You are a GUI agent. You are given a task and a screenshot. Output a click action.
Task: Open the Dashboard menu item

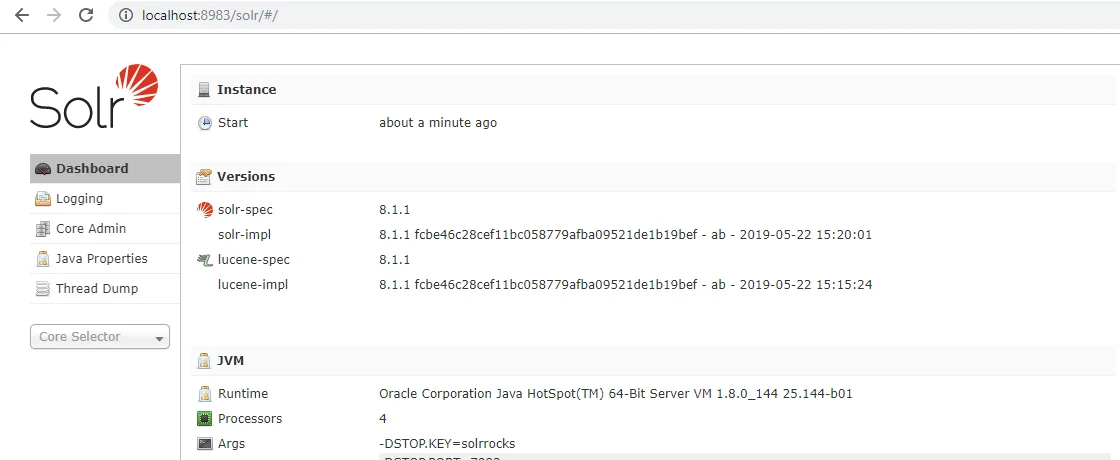105,169
